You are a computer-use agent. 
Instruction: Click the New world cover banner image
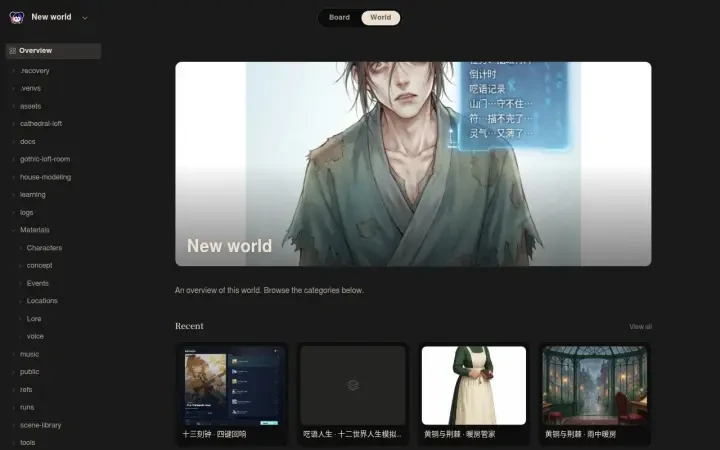click(x=413, y=164)
